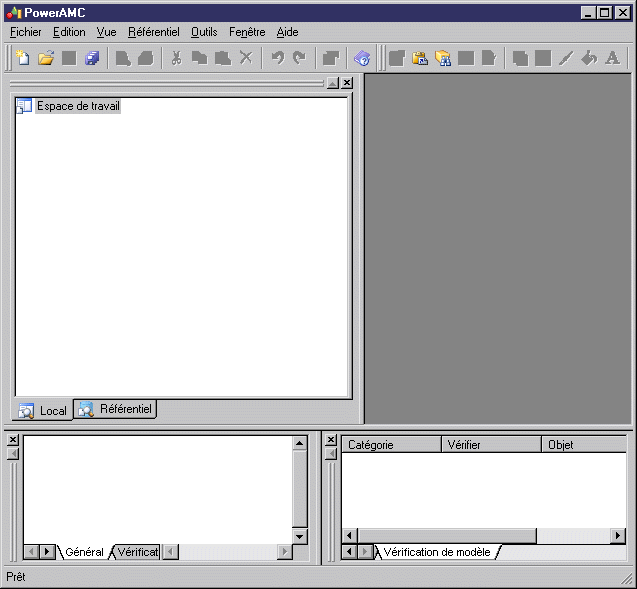
Task: Select the Espace de travail tree node
Action: tap(78, 106)
